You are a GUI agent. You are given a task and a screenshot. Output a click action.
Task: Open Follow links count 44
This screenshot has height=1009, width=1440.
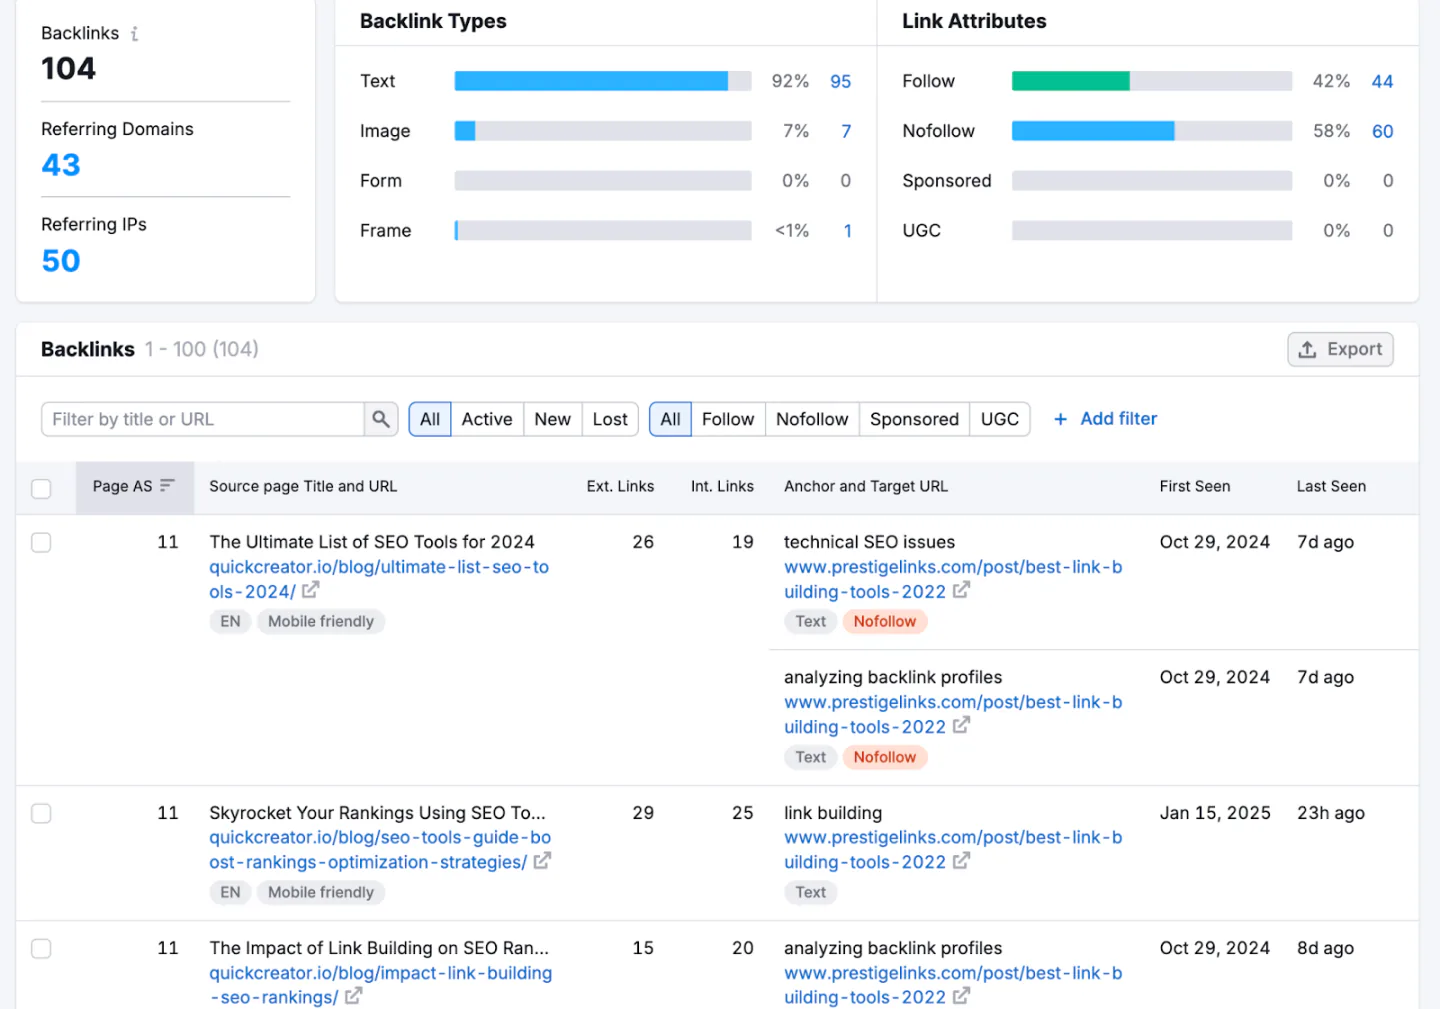pos(1382,81)
